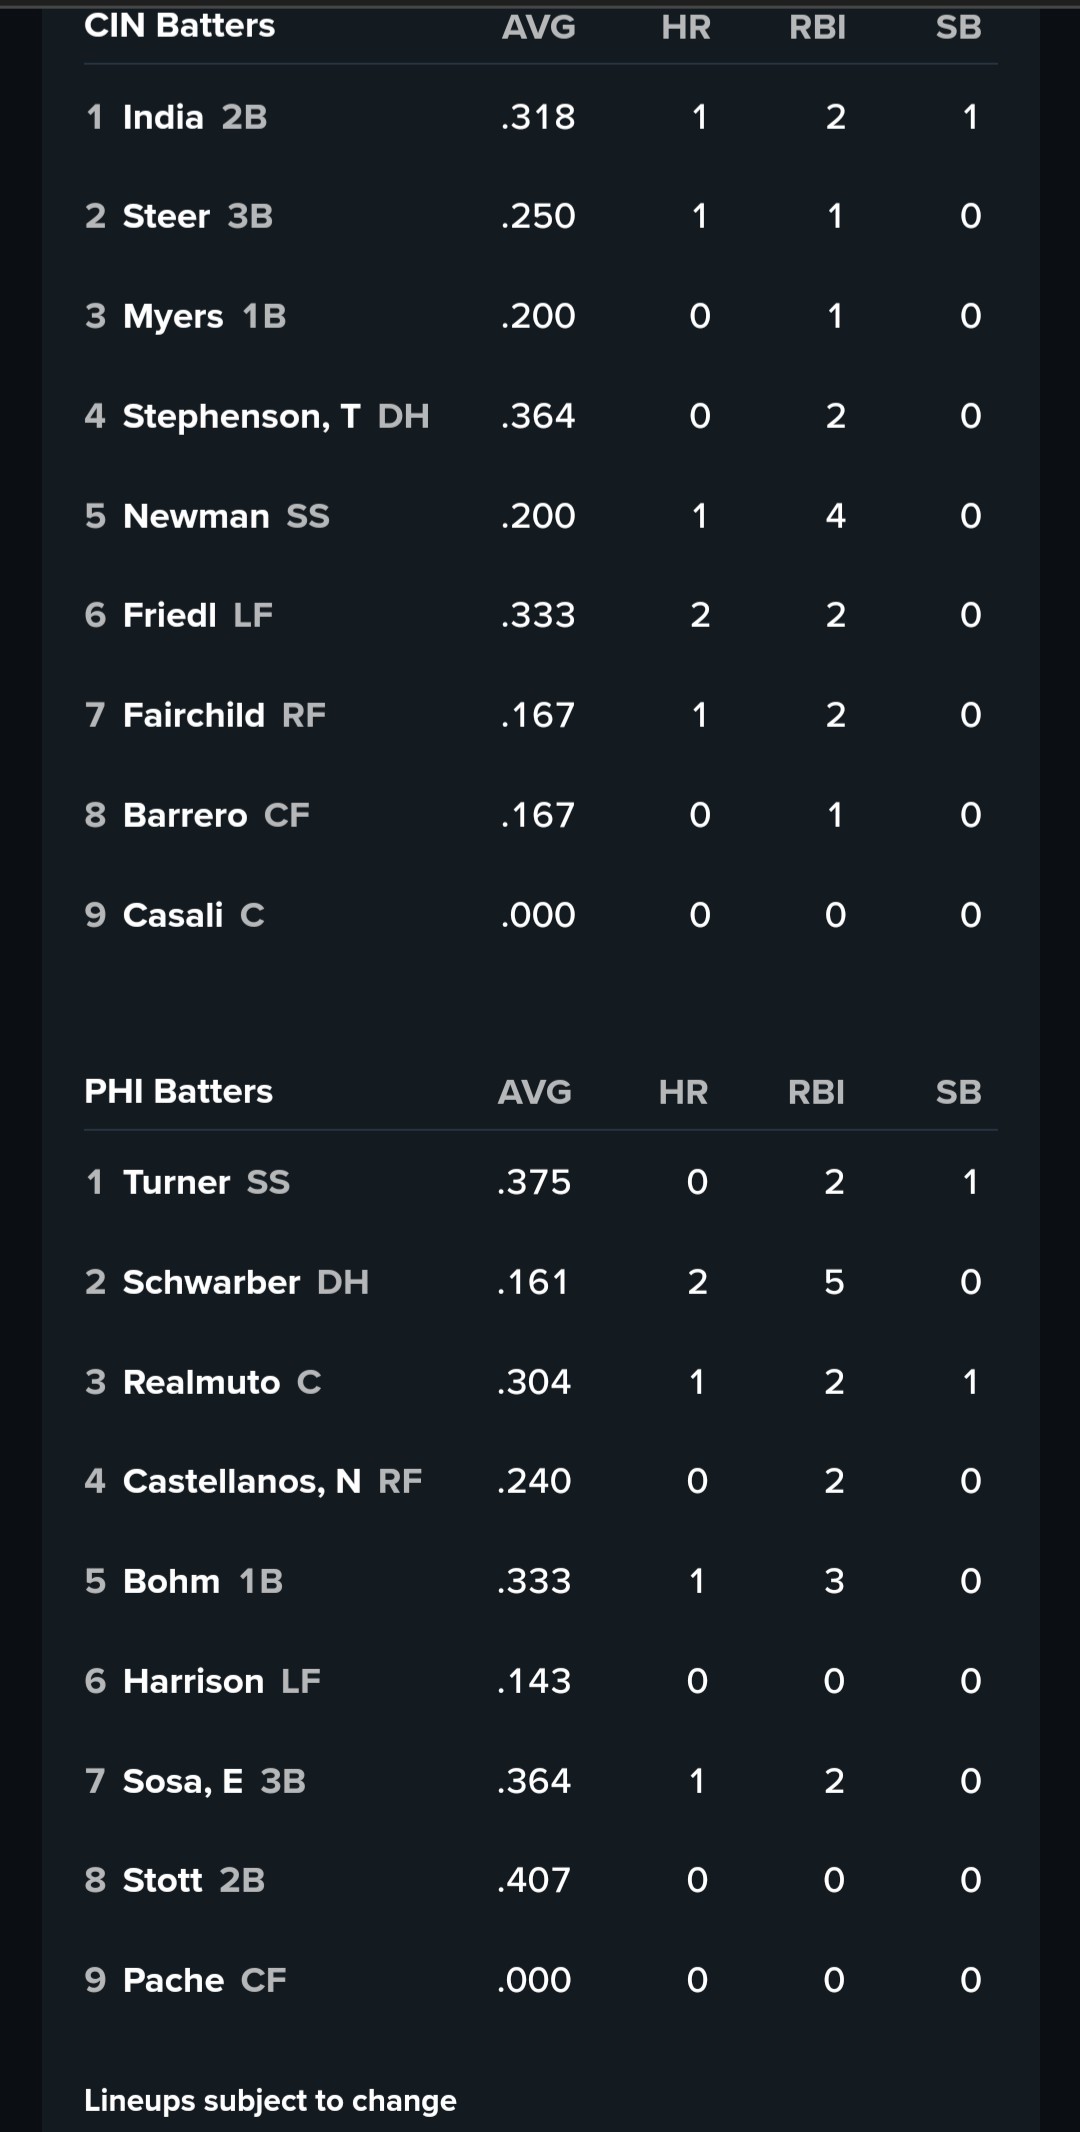Open Schwarber DH player profile
The width and height of the screenshot is (1080, 2132).
pyautogui.click(x=211, y=1282)
